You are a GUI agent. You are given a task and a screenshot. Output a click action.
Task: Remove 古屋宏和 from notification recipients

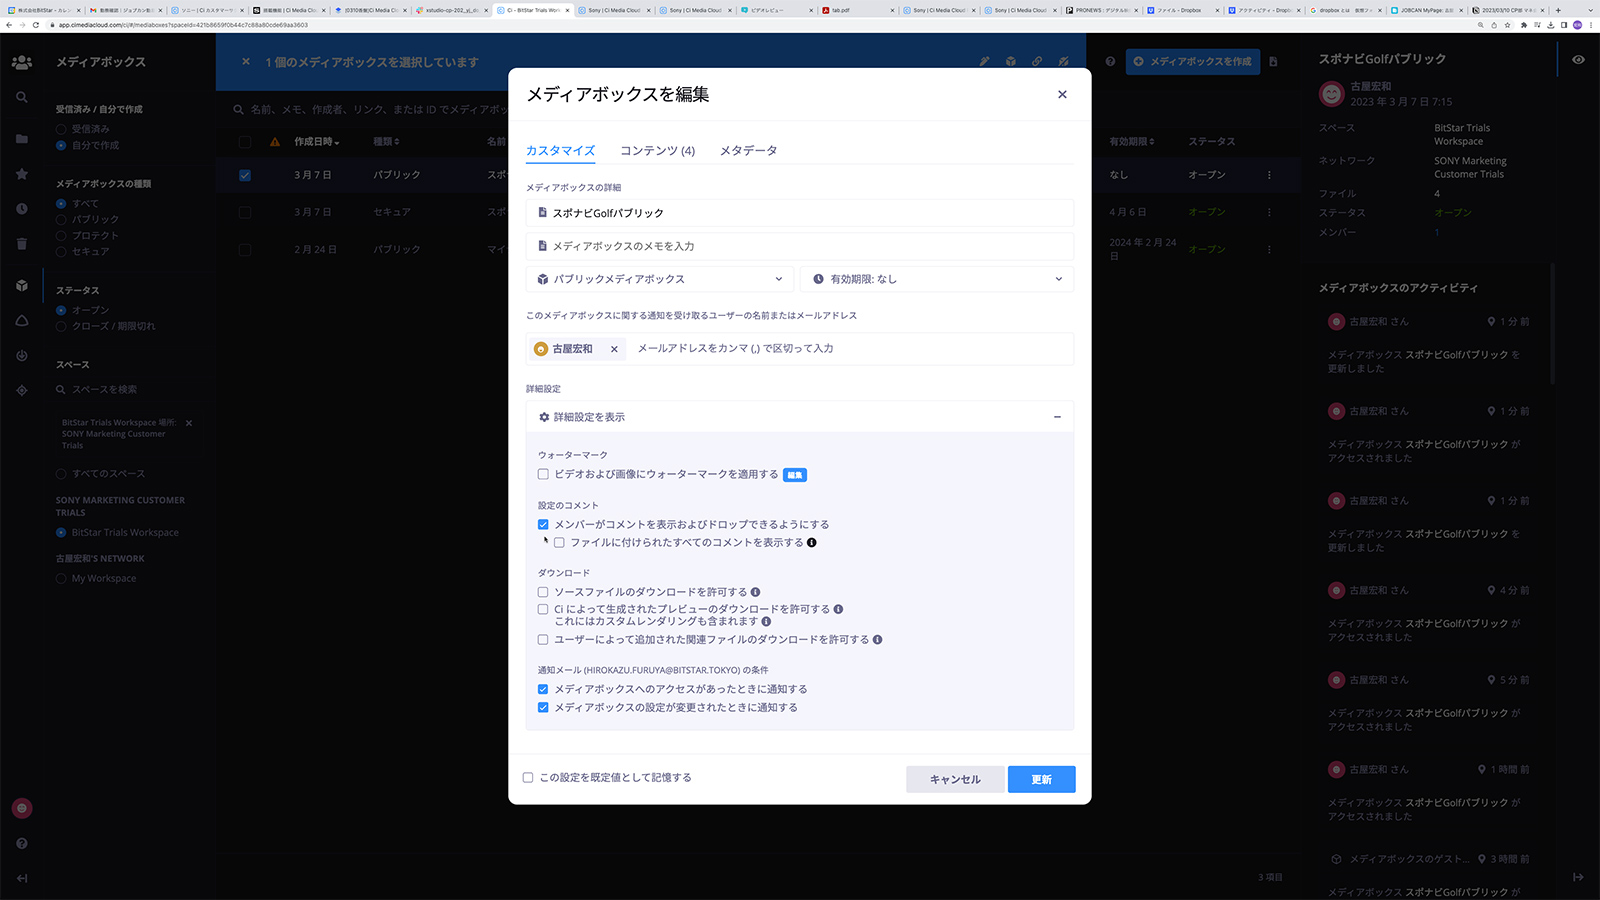click(614, 349)
